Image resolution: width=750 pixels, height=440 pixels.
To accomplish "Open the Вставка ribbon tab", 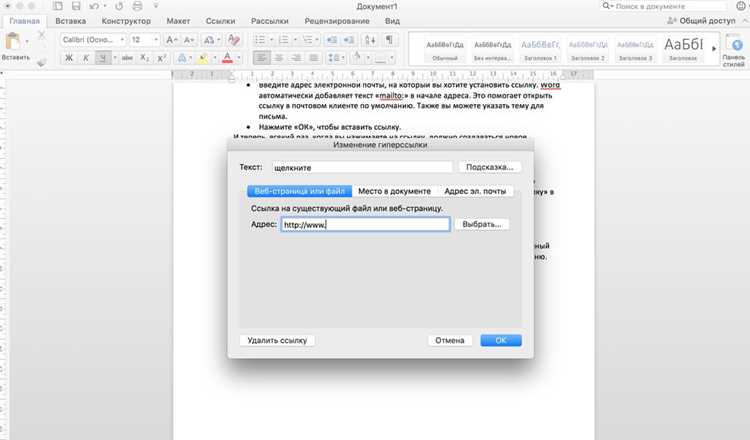I will [x=70, y=21].
